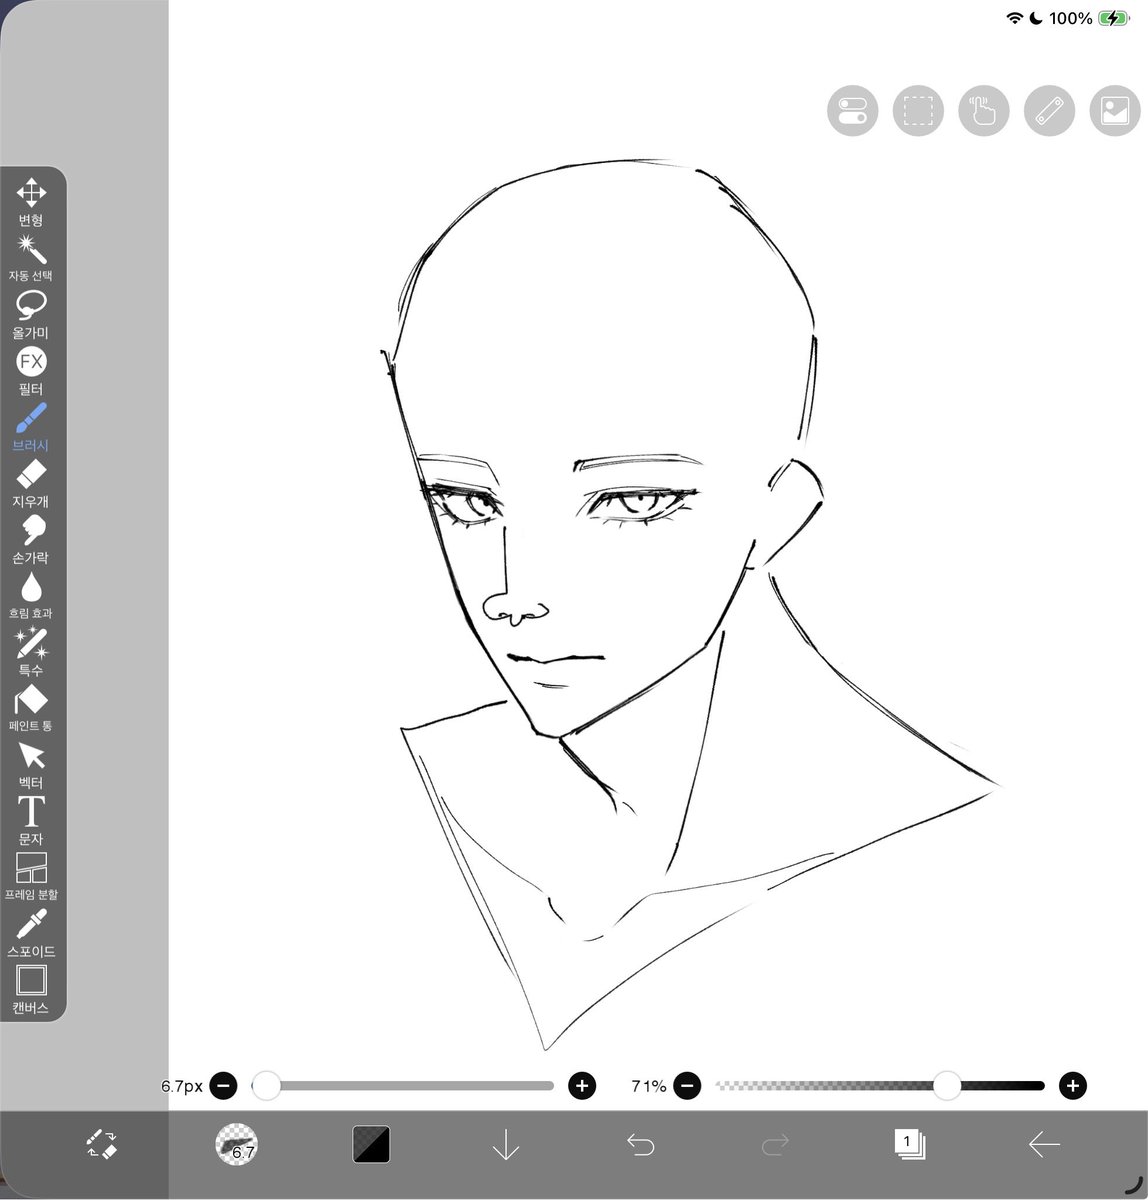Redo the undone stroke

(775, 1144)
